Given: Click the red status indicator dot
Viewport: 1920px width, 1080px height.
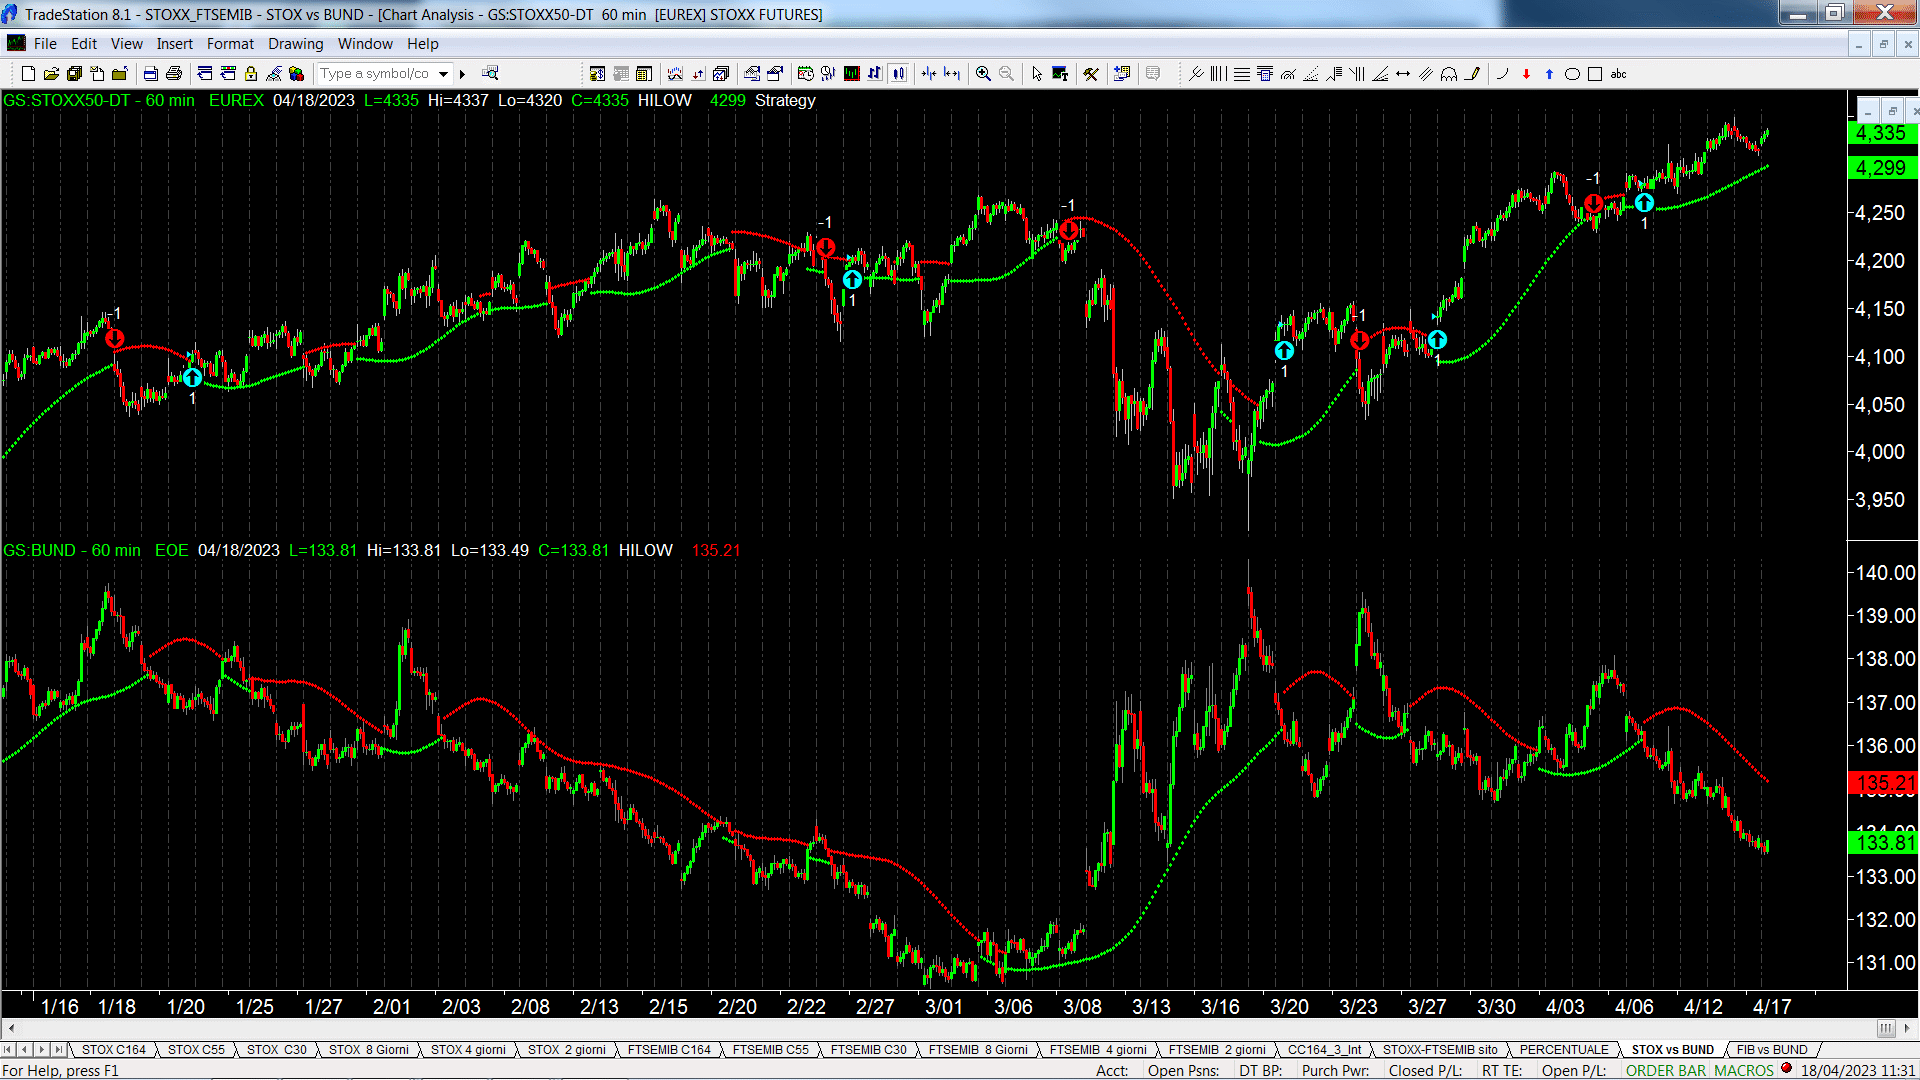Looking at the screenshot, I should (x=1786, y=1069).
